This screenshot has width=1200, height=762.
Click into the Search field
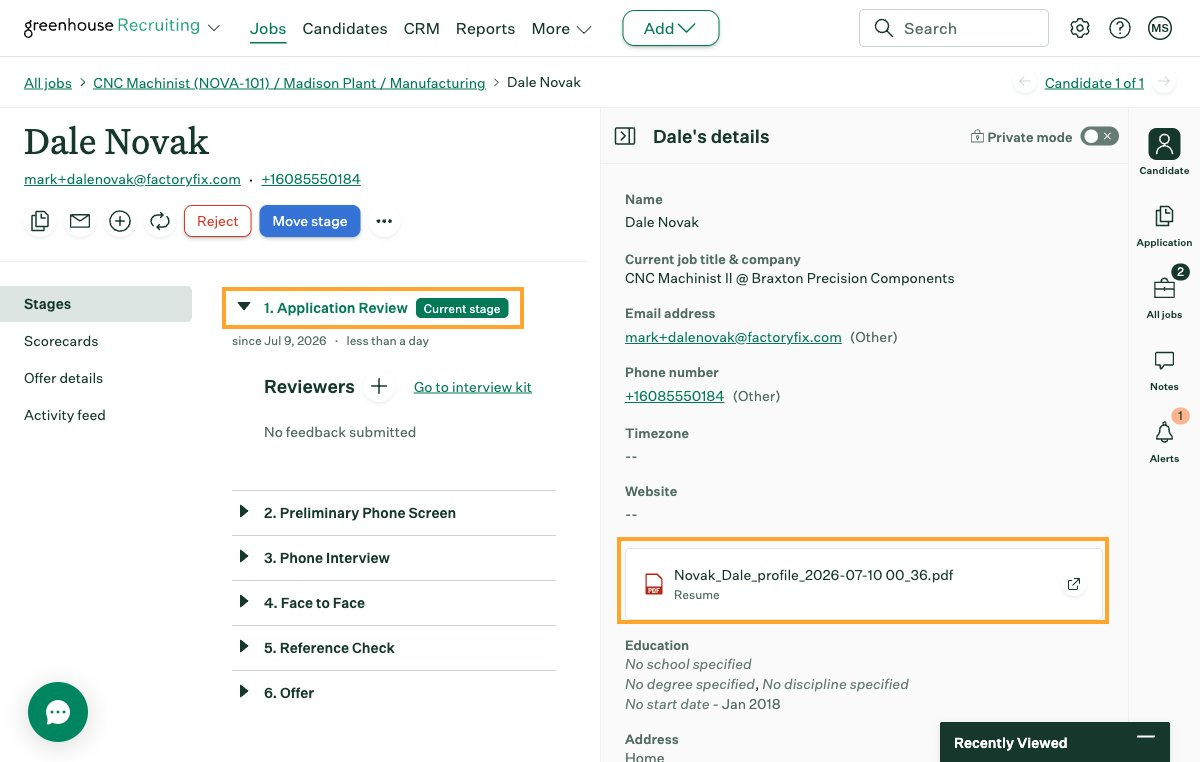click(953, 28)
